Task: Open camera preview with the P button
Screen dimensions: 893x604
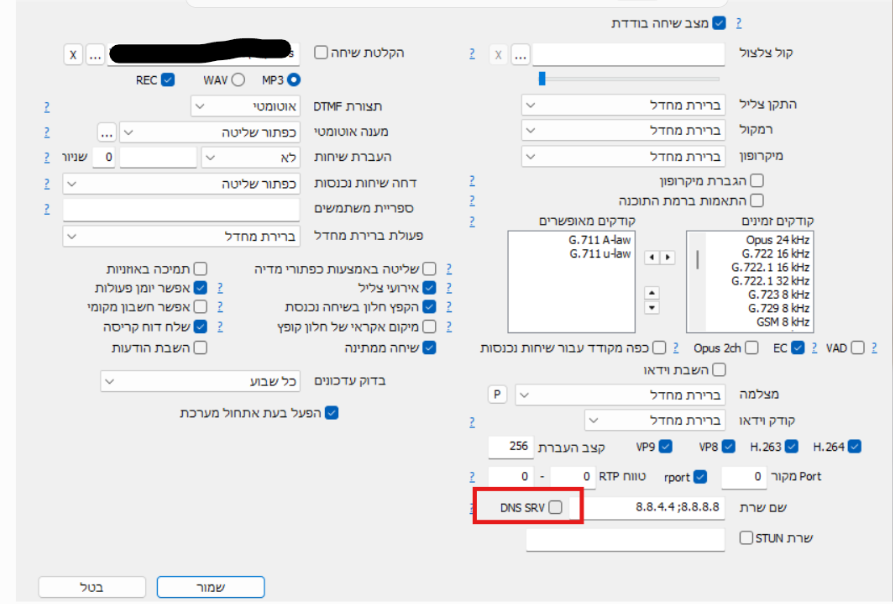Action: click(x=497, y=394)
